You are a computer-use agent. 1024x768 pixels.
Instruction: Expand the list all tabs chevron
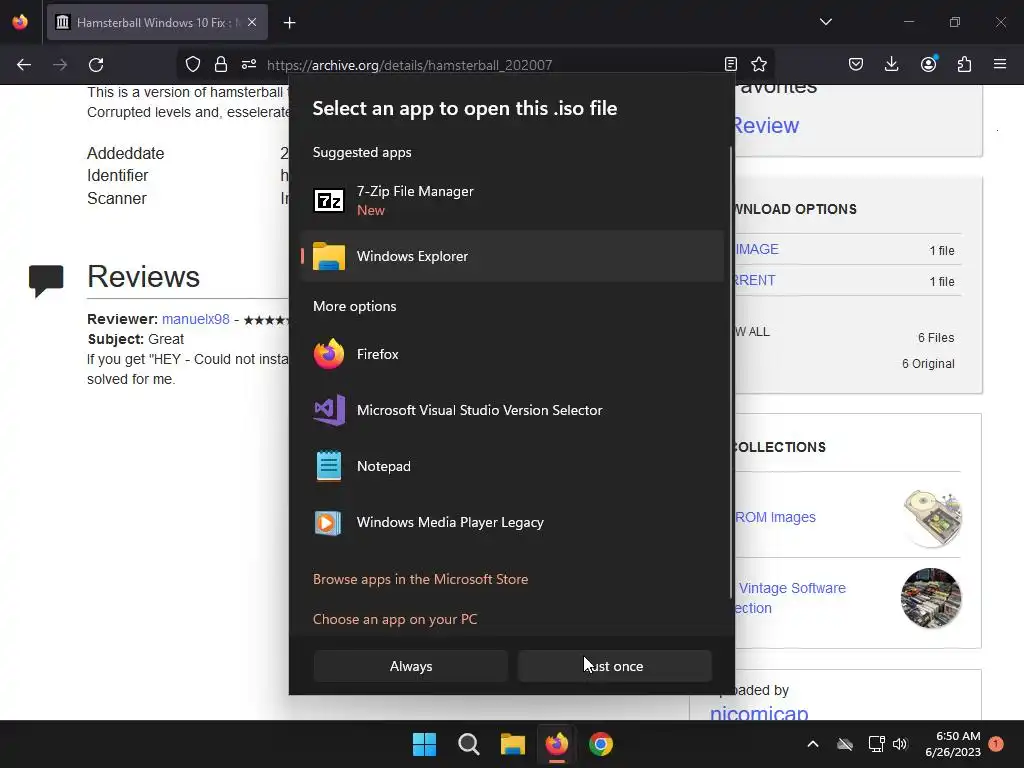[825, 22]
